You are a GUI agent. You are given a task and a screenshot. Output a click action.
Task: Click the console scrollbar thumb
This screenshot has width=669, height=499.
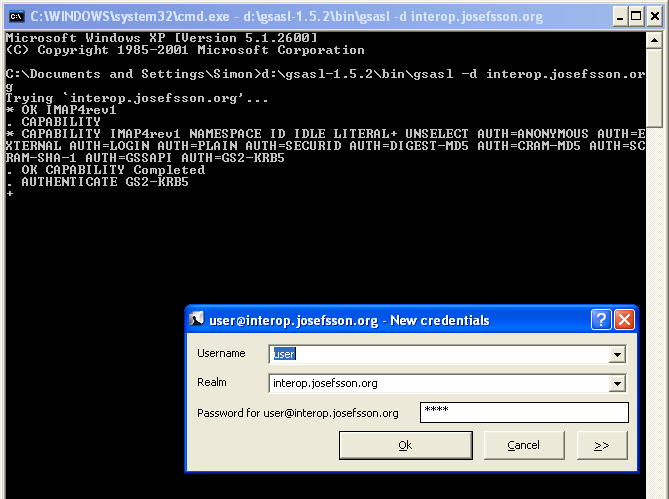654,87
